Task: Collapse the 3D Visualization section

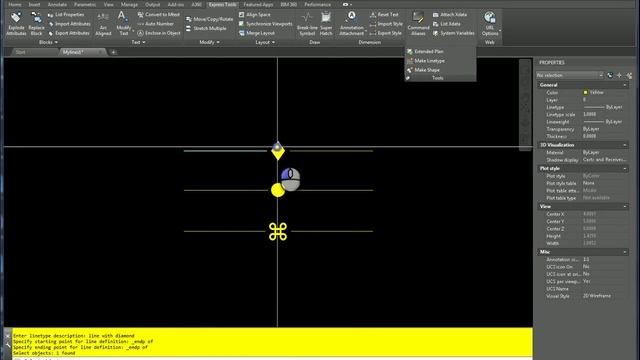Action: click(x=625, y=145)
